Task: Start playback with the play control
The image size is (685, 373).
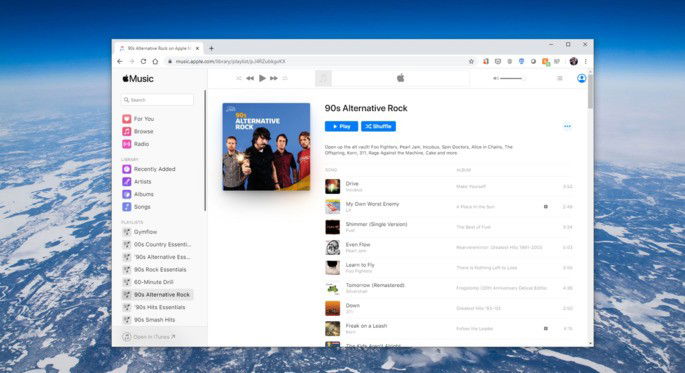Action: pos(262,78)
